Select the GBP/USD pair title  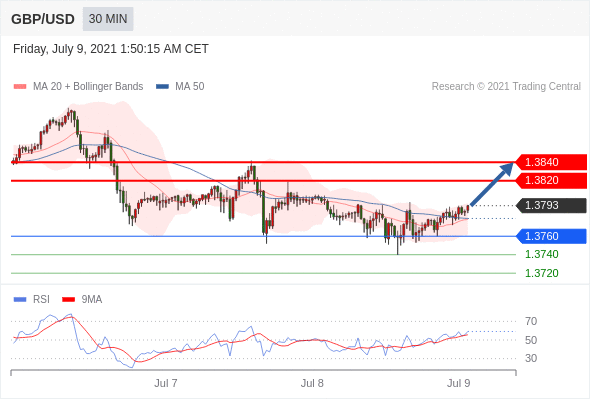pyautogui.click(x=43, y=19)
